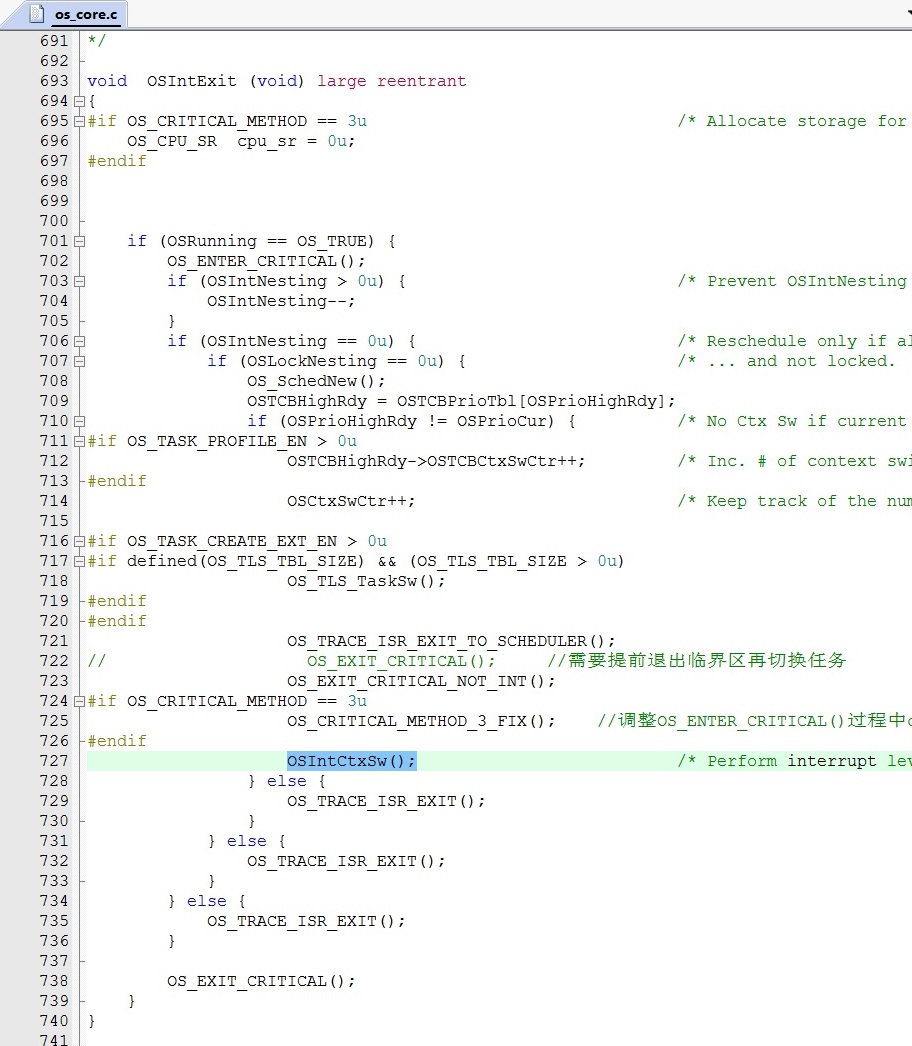Image resolution: width=912 pixels, height=1046 pixels.
Task: Click the highlighted OSIntCtxSw(); call
Action: (352, 761)
